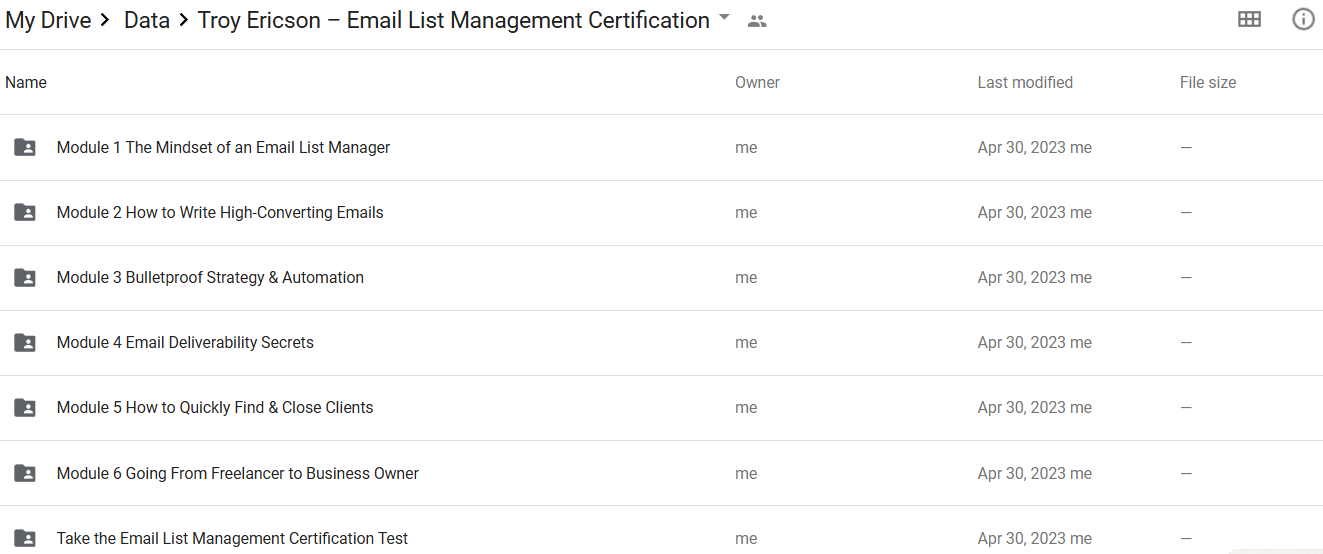Image resolution: width=1323 pixels, height=554 pixels.
Task: Sort files by Name column
Action: 26,83
